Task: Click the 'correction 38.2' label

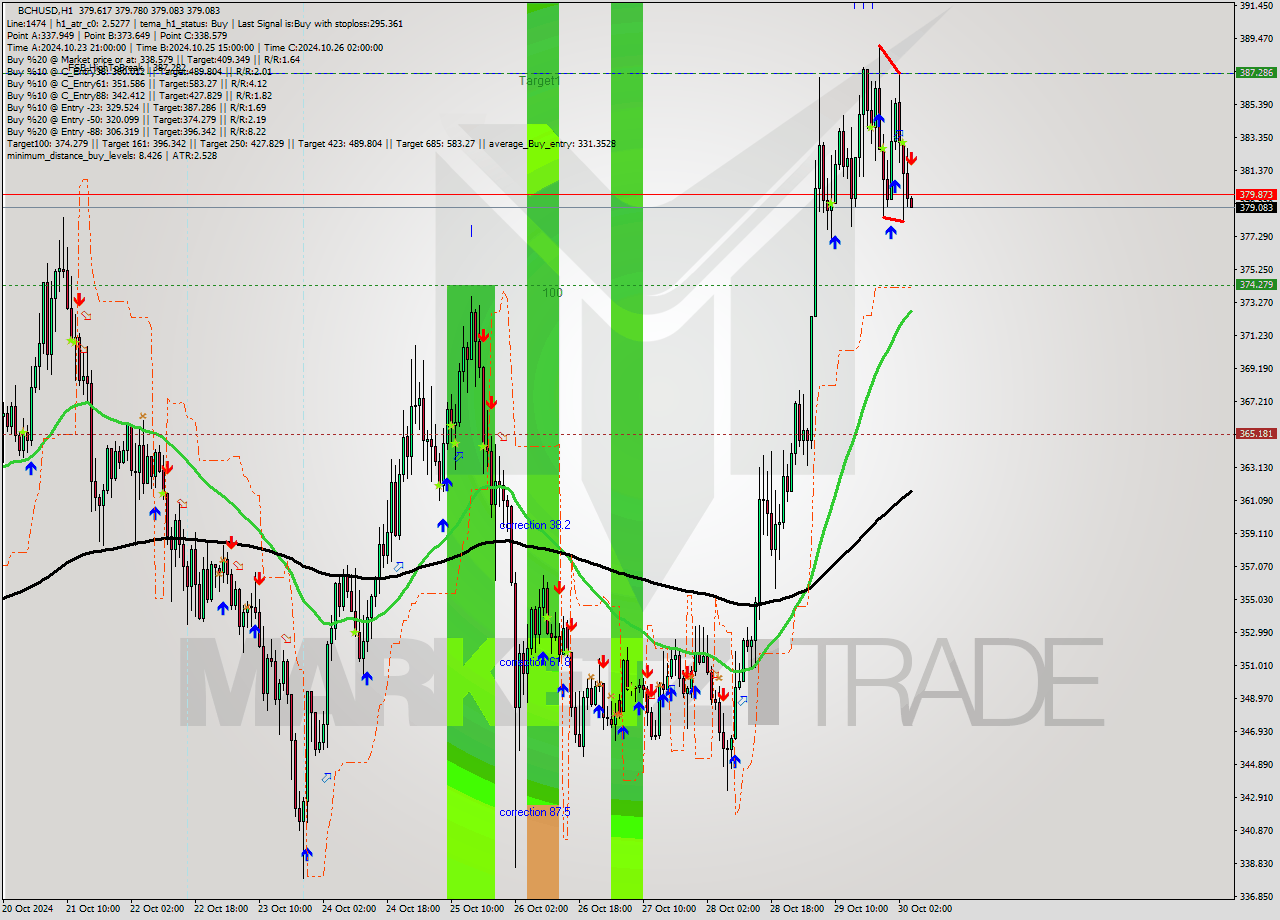Action: pyautogui.click(x=535, y=525)
